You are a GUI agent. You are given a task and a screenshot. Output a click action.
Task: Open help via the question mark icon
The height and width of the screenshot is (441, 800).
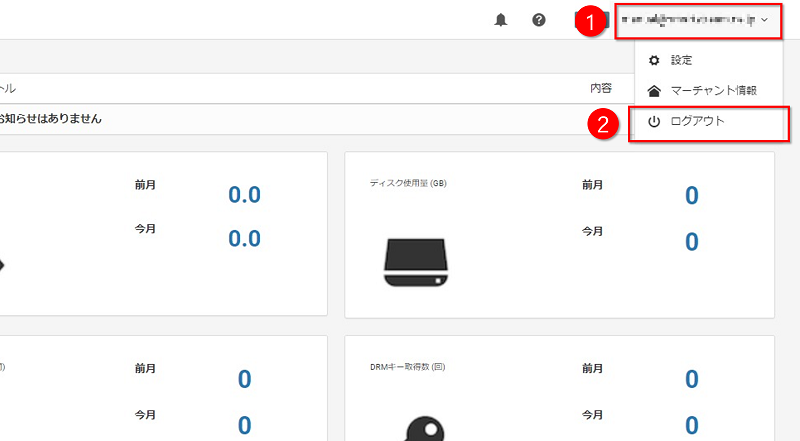point(539,20)
